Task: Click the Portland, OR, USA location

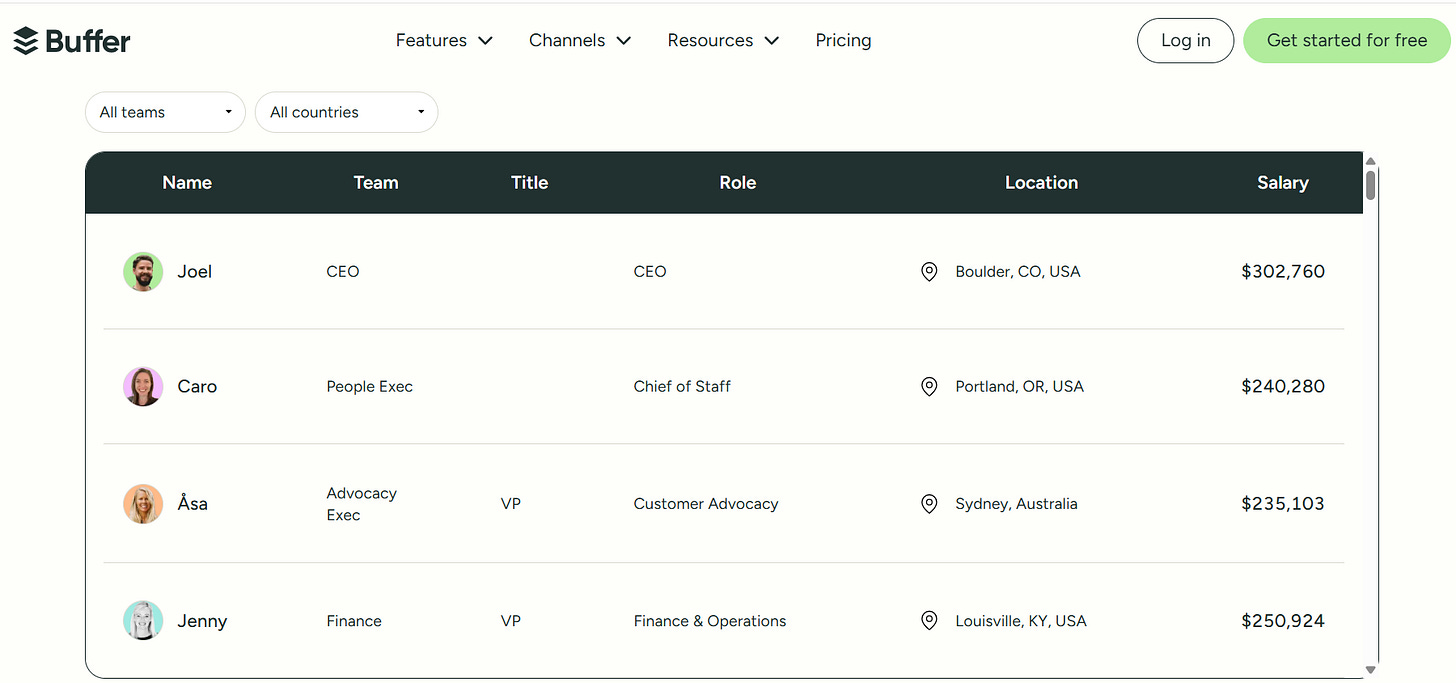Action: [1019, 387]
